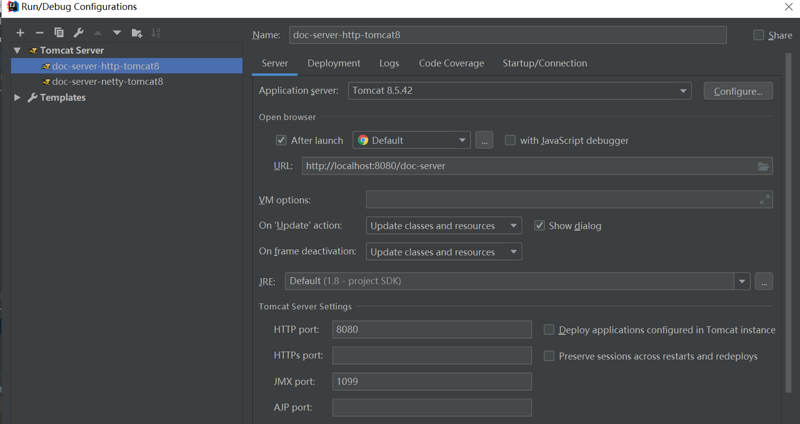Open edit templates wrench icon
Viewport: 800px width, 424px height.
[x=78, y=33]
